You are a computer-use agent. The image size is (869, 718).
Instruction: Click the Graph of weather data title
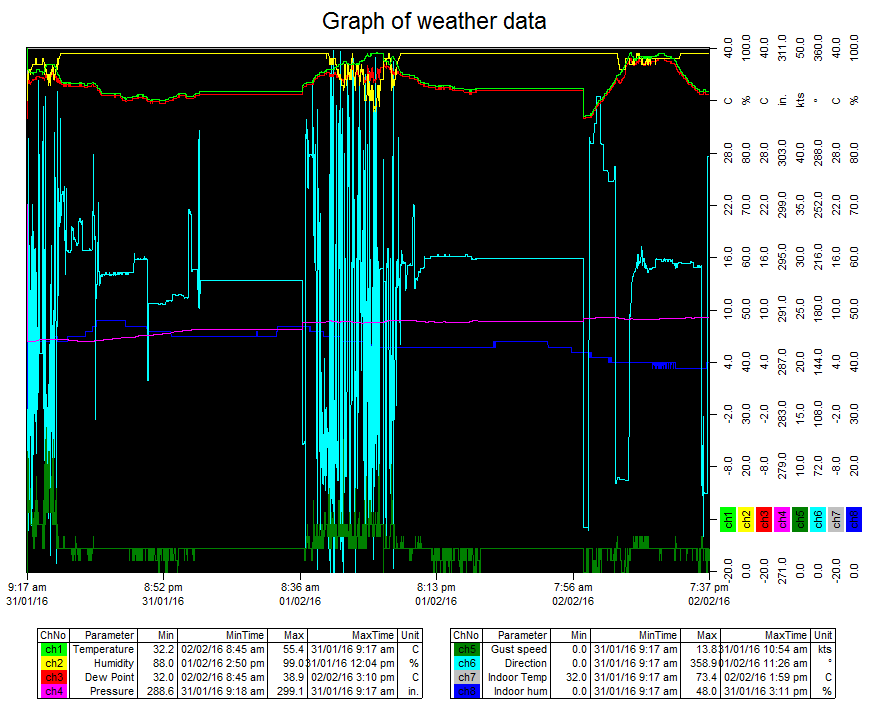coord(434,21)
